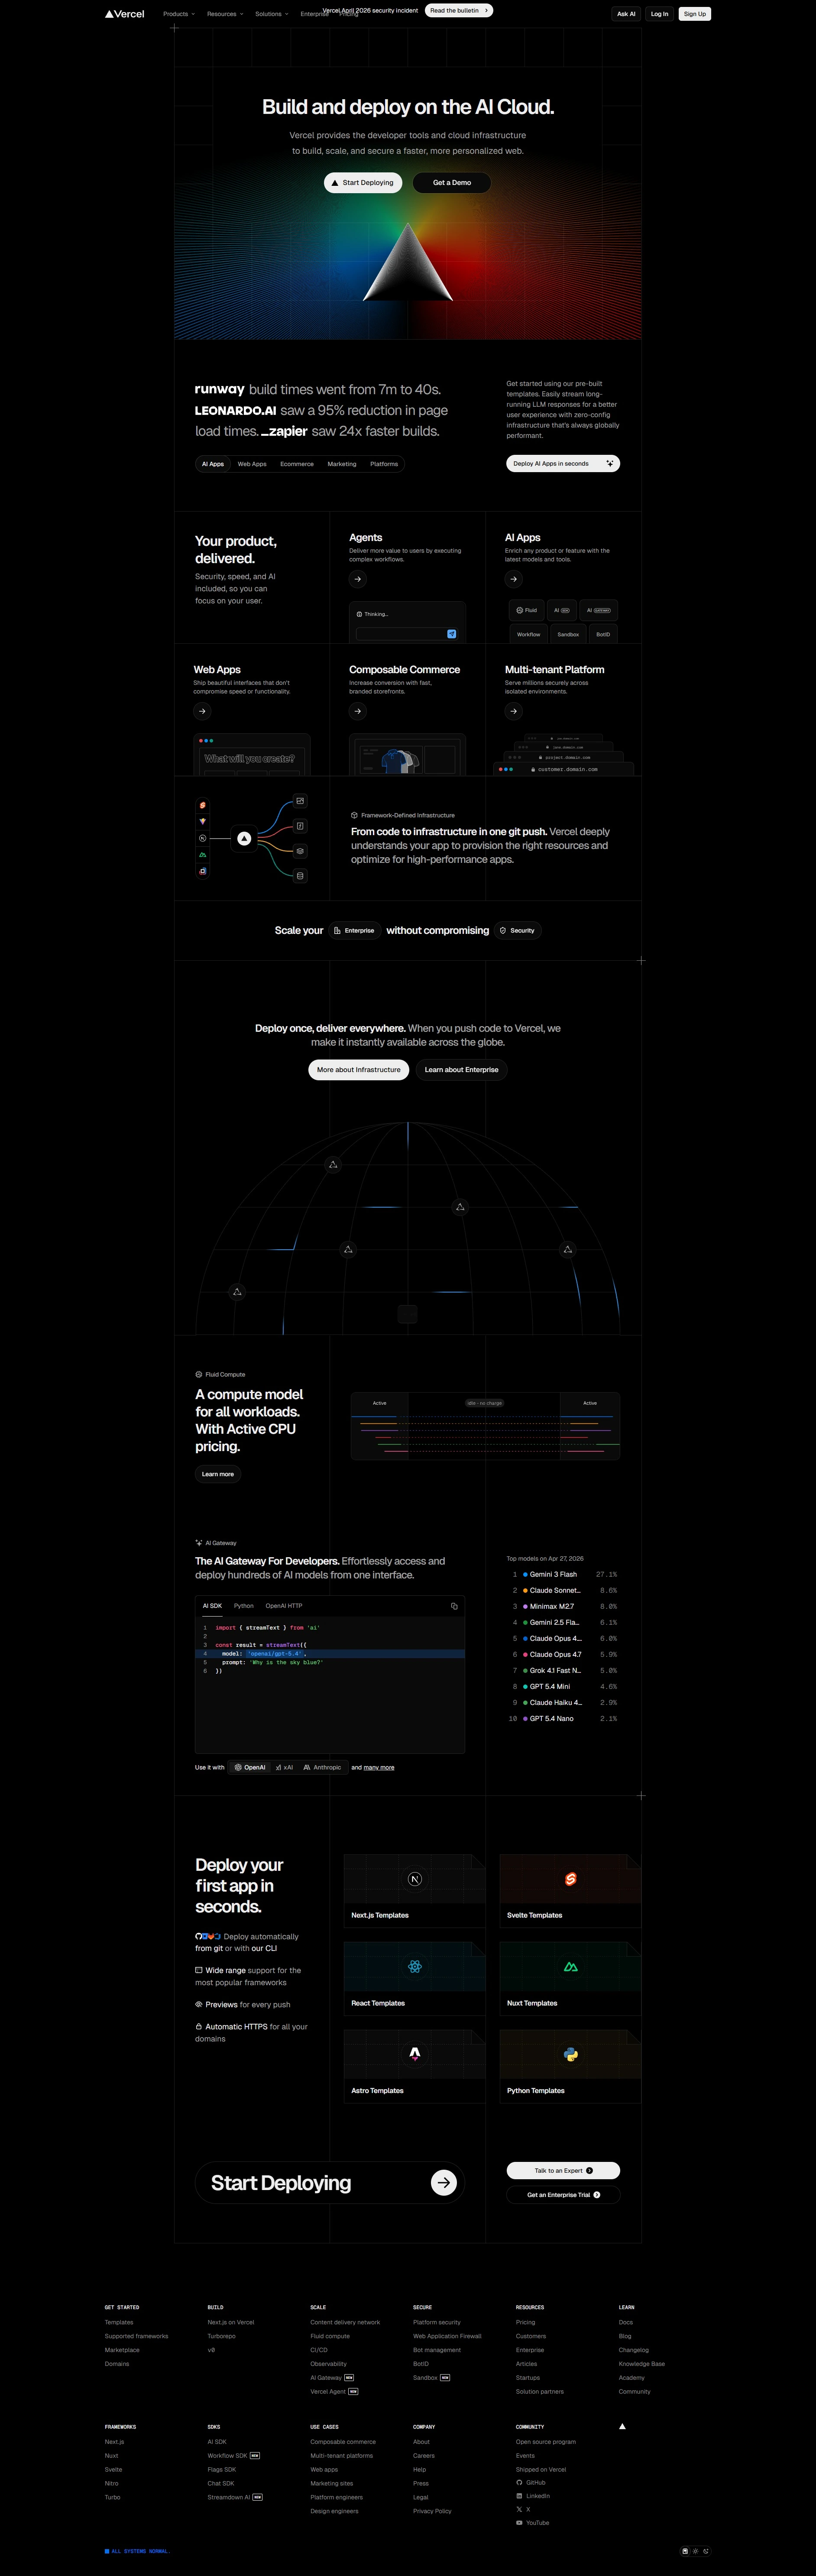Open the Pricing nav item

[x=349, y=14]
